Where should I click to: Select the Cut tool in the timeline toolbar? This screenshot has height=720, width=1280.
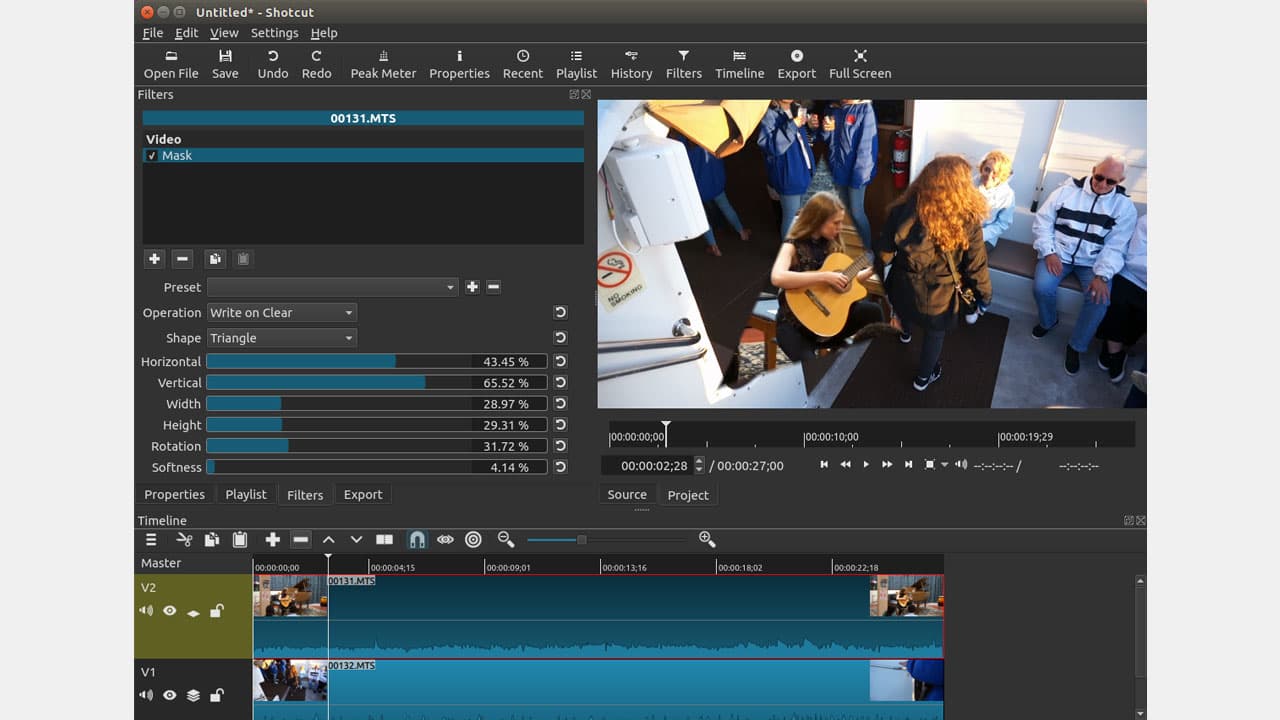[183, 539]
